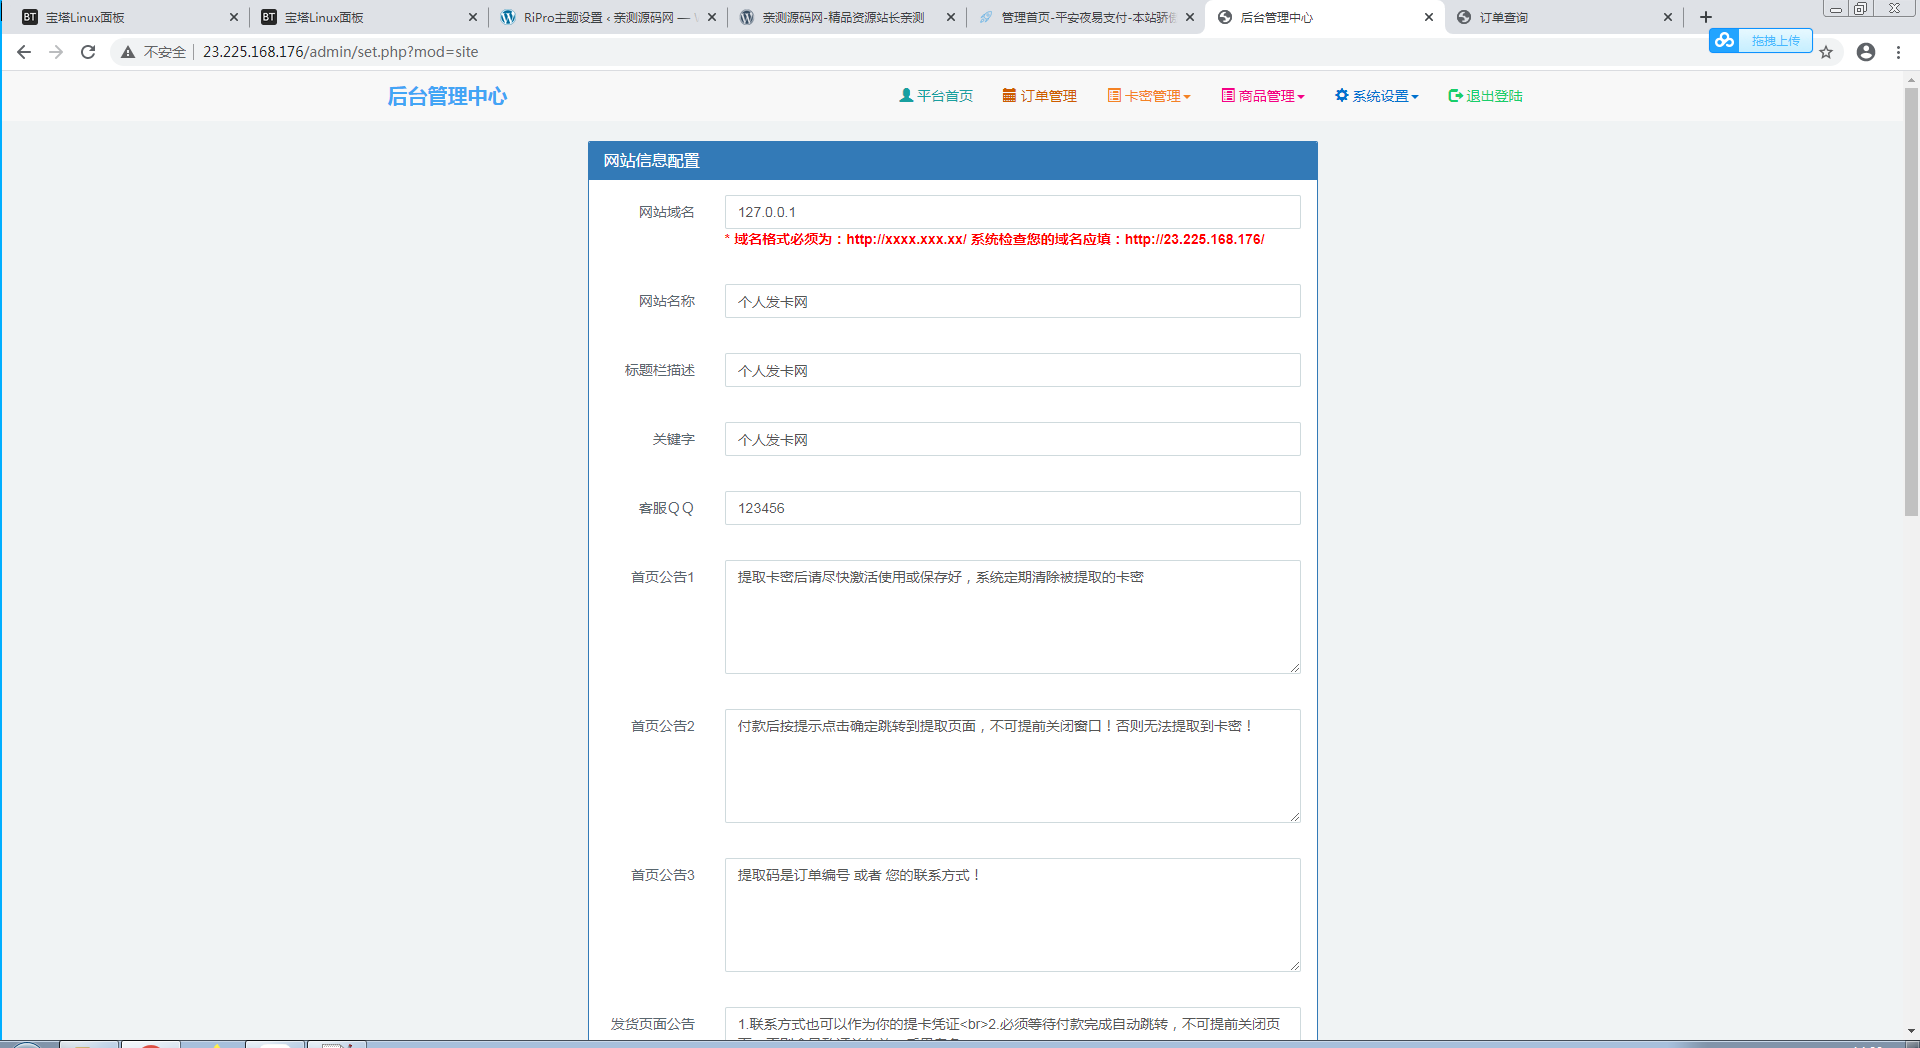
Task: Bookmark this page with the star icon
Action: point(1826,52)
